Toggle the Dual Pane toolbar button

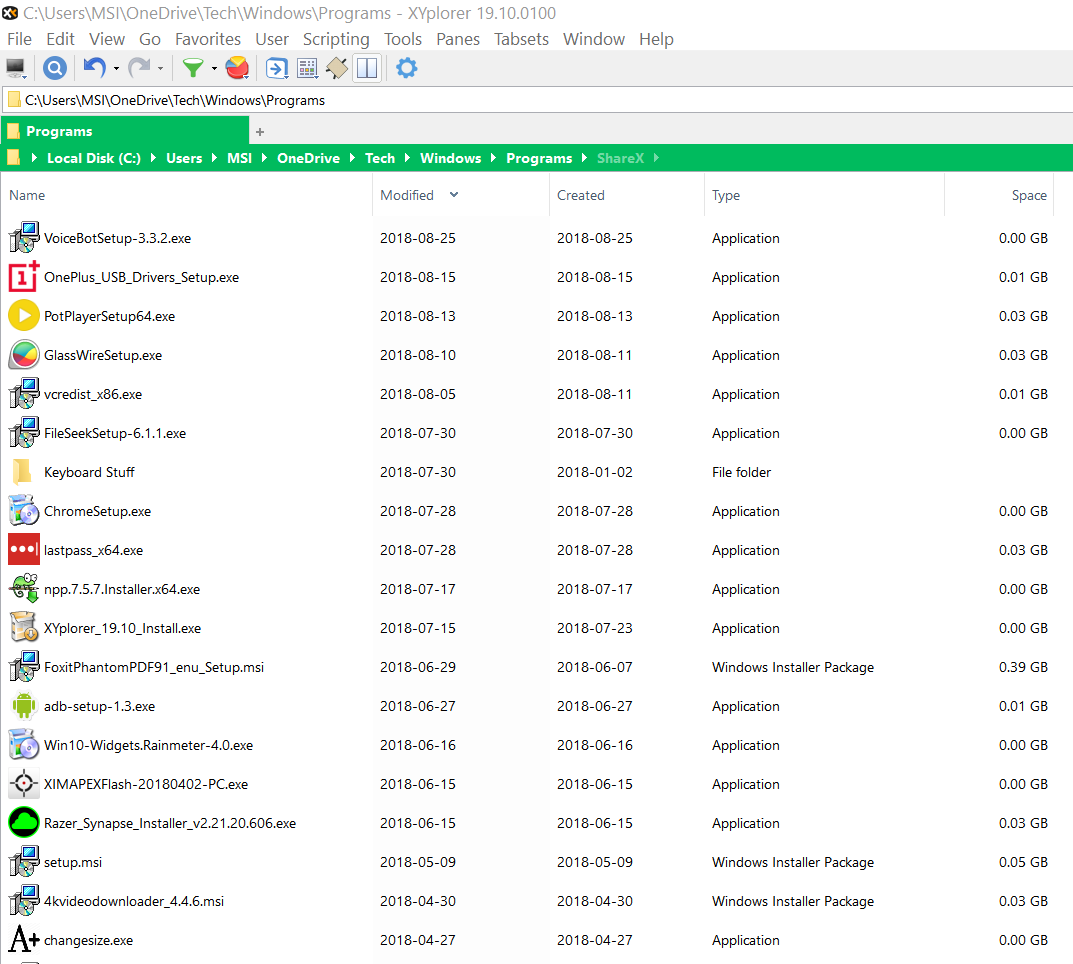pos(367,68)
